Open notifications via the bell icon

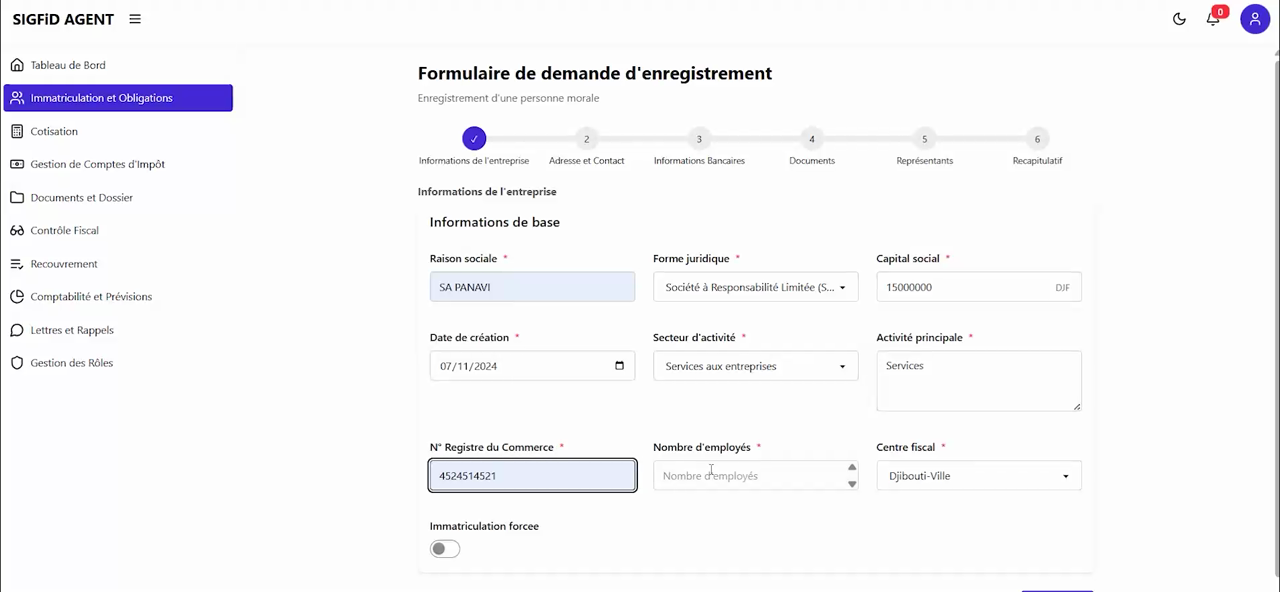coord(1213,19)
